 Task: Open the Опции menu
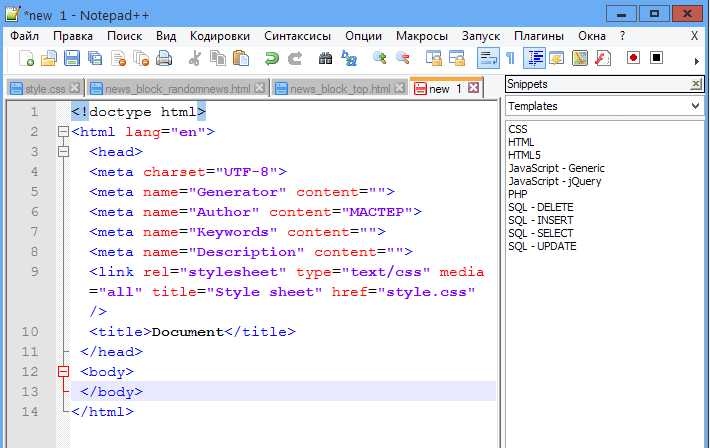(363, 36)
